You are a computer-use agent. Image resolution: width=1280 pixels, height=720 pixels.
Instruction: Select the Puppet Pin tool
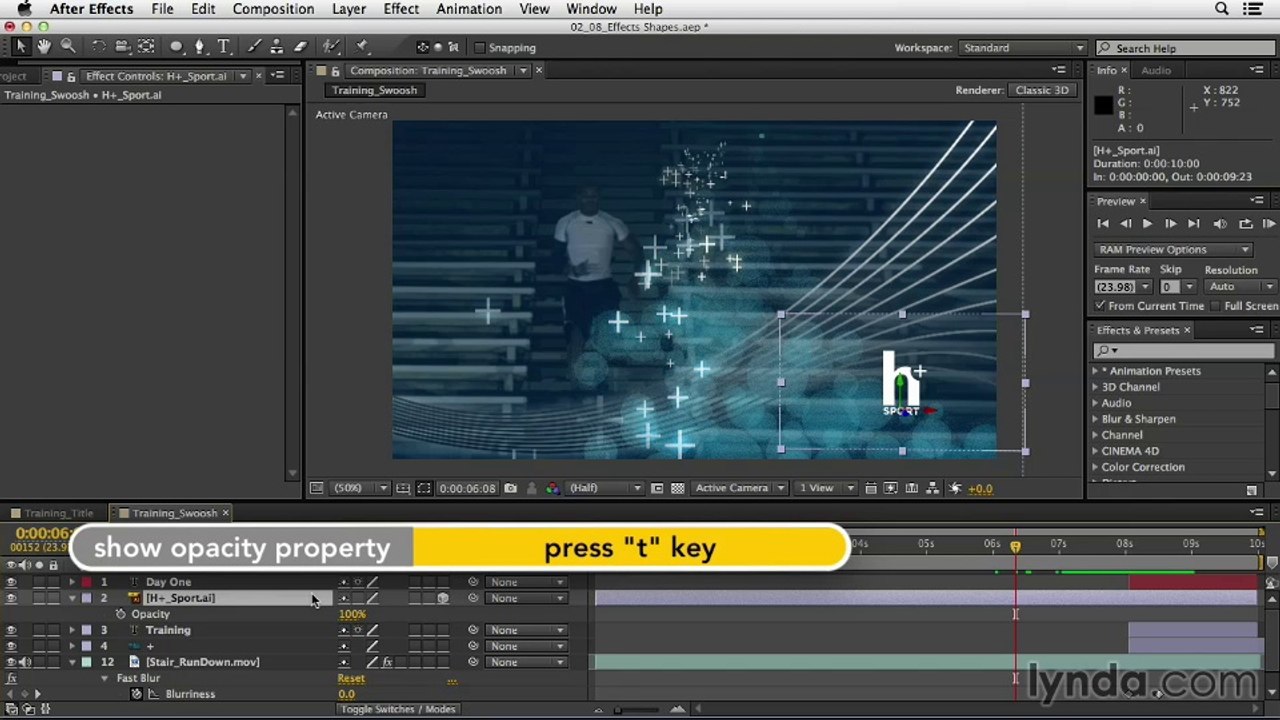click(x=362, y=47)
